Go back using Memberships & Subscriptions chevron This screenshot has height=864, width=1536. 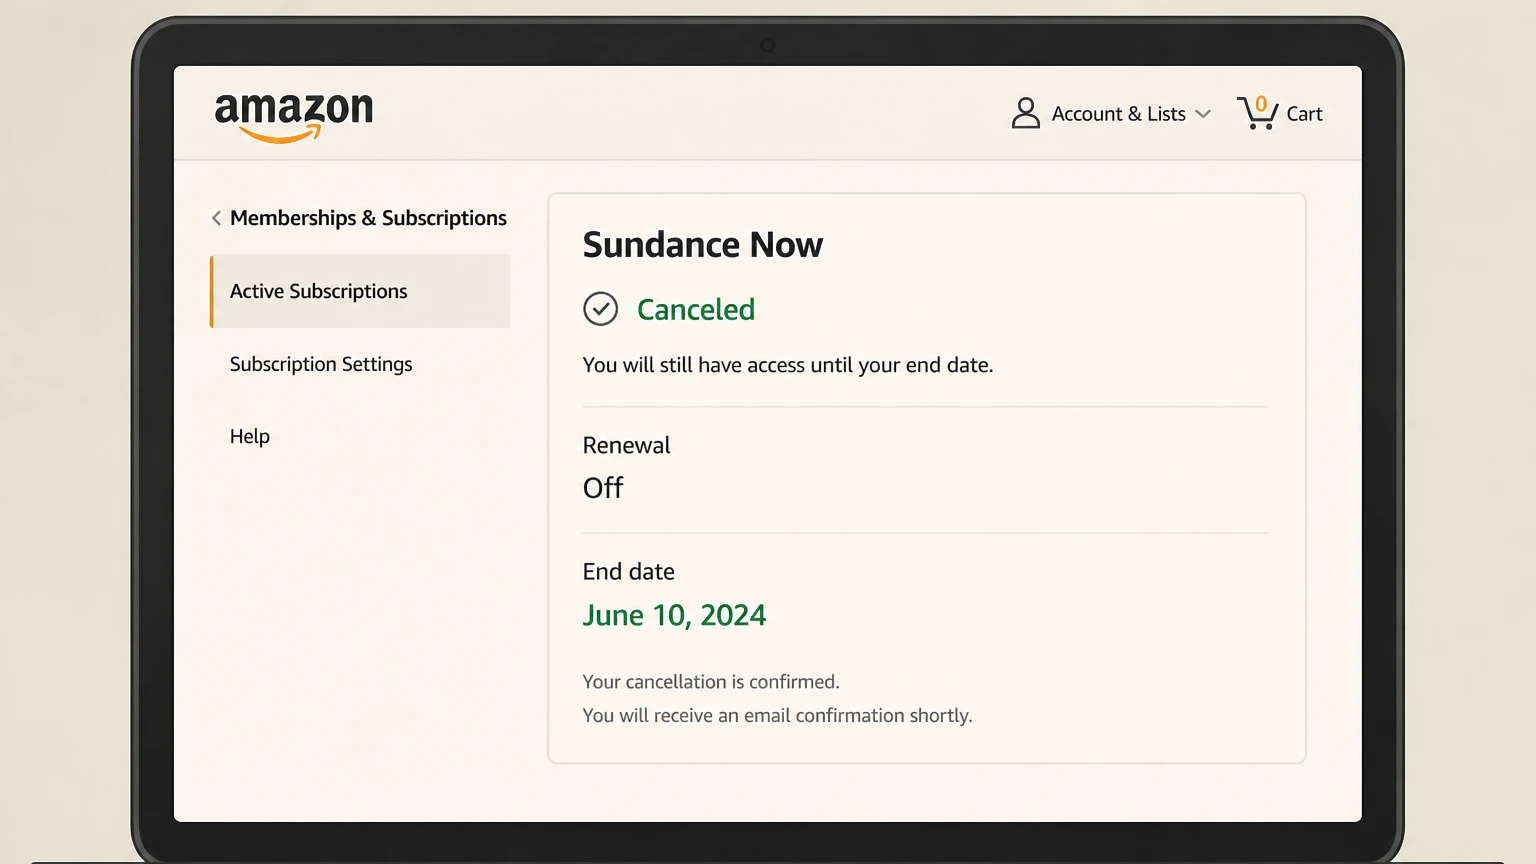(216, 218)
